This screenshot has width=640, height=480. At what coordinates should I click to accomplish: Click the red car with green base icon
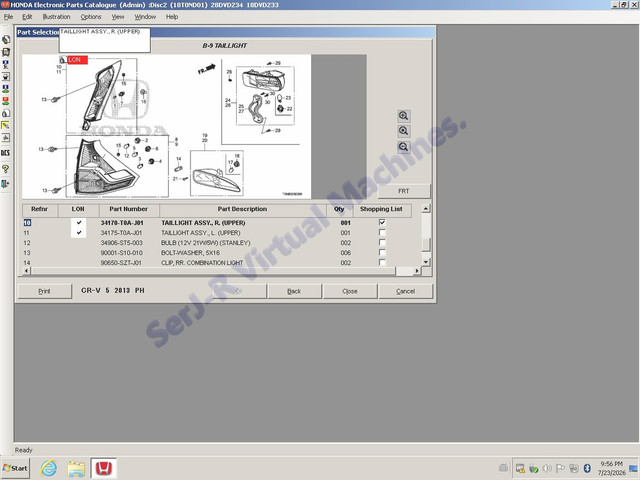[x=5, y=101]
